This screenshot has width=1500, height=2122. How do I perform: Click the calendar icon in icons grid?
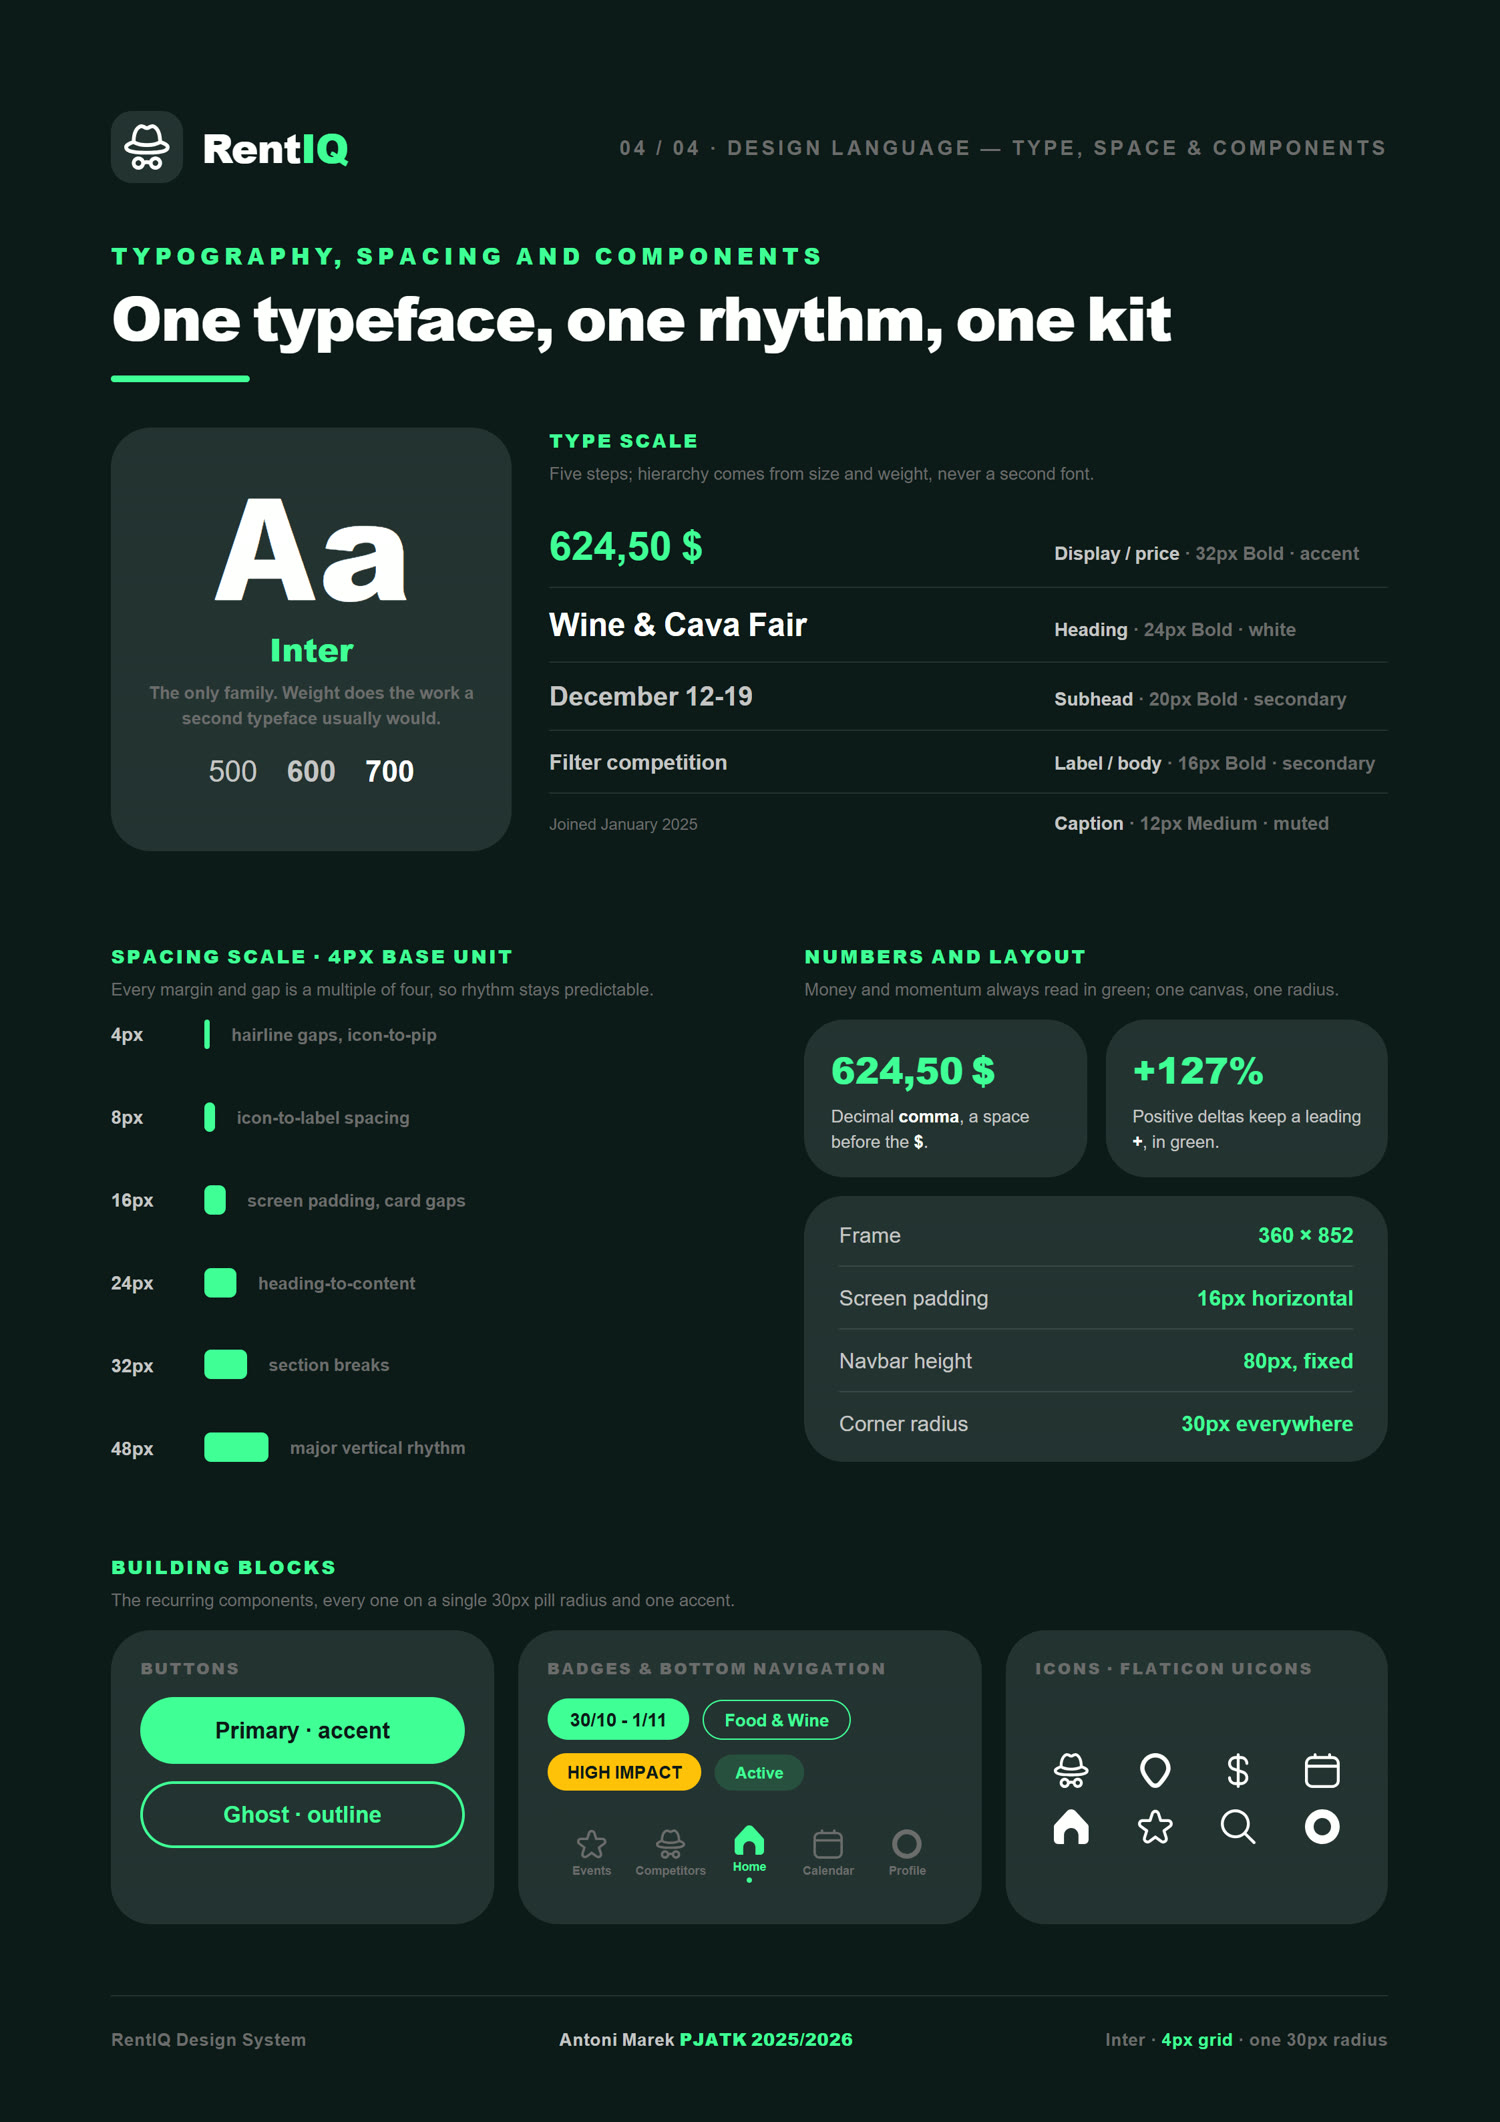coord(1322,1770)
